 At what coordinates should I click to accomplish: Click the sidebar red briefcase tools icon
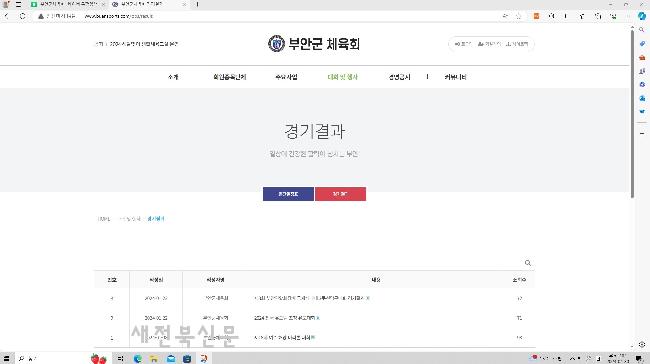coord(642,57)
